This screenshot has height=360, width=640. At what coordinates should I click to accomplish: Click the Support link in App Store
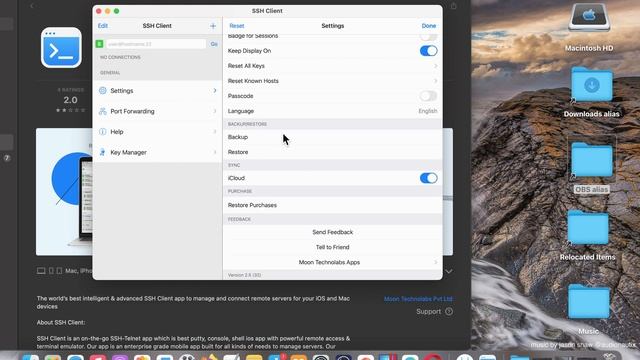pos(429,311)
